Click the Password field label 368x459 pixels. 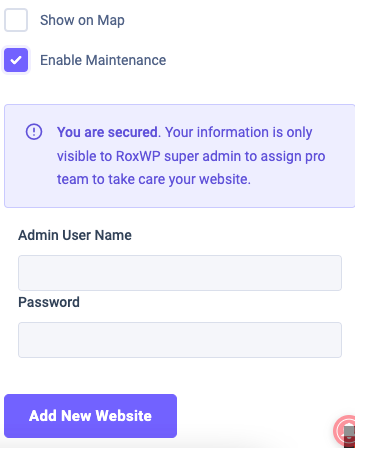pyautogui.click(x=49, y=302)
